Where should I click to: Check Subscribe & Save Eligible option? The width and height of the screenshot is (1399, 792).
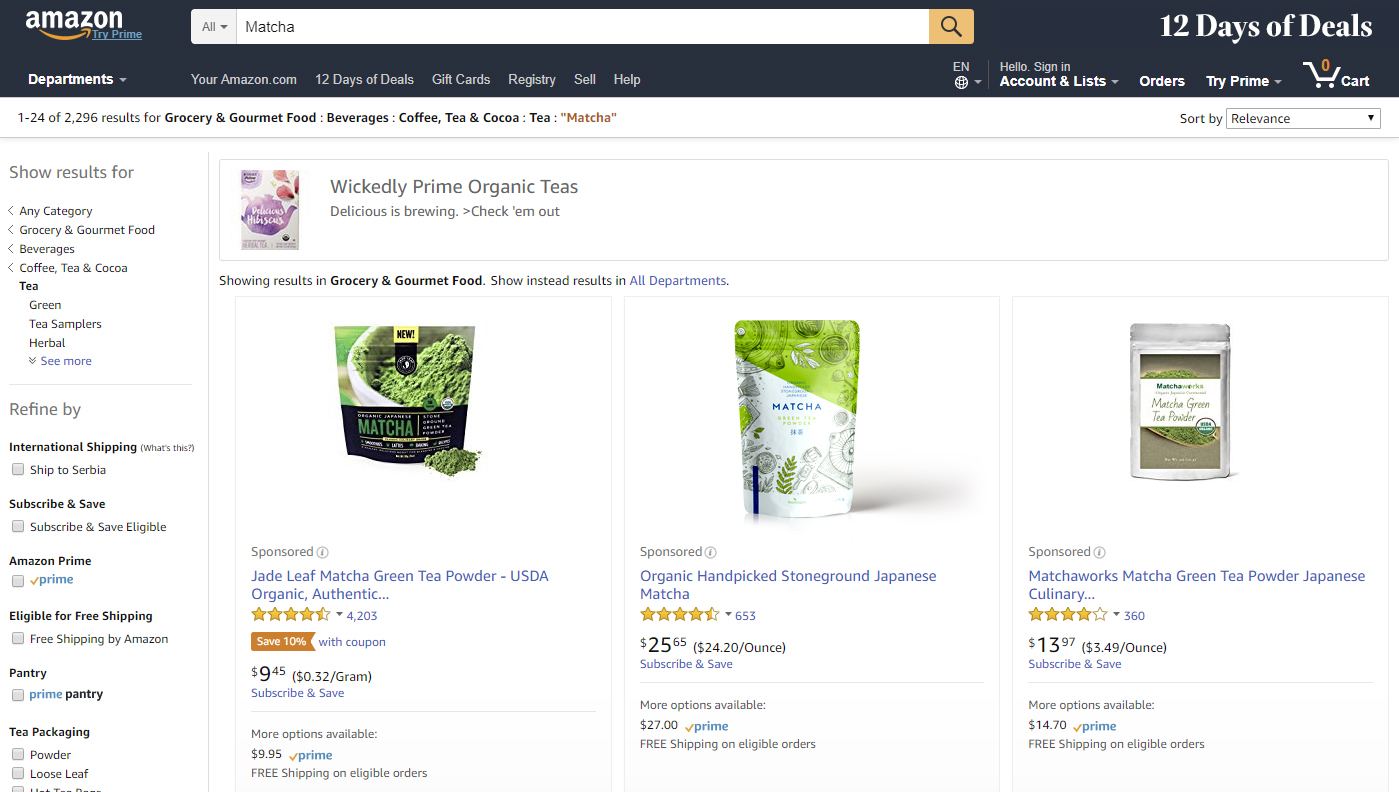(18, 527)
